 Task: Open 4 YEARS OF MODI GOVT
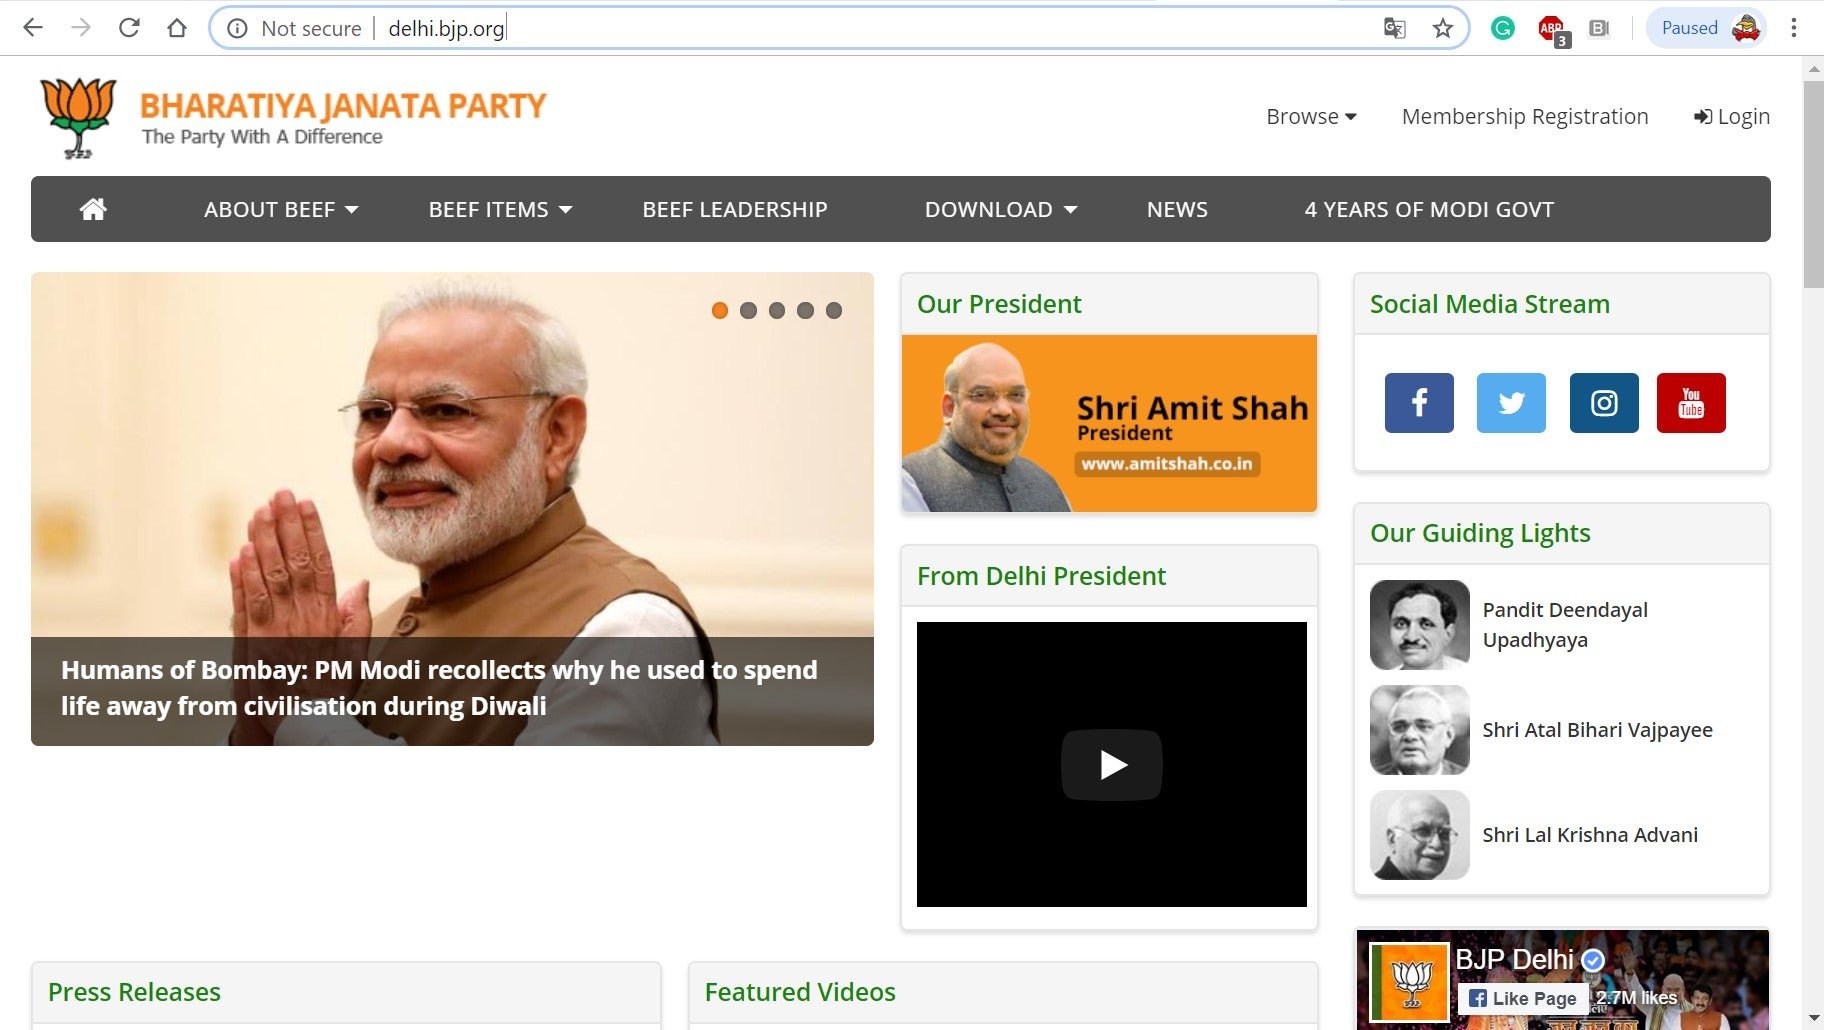1429,209
